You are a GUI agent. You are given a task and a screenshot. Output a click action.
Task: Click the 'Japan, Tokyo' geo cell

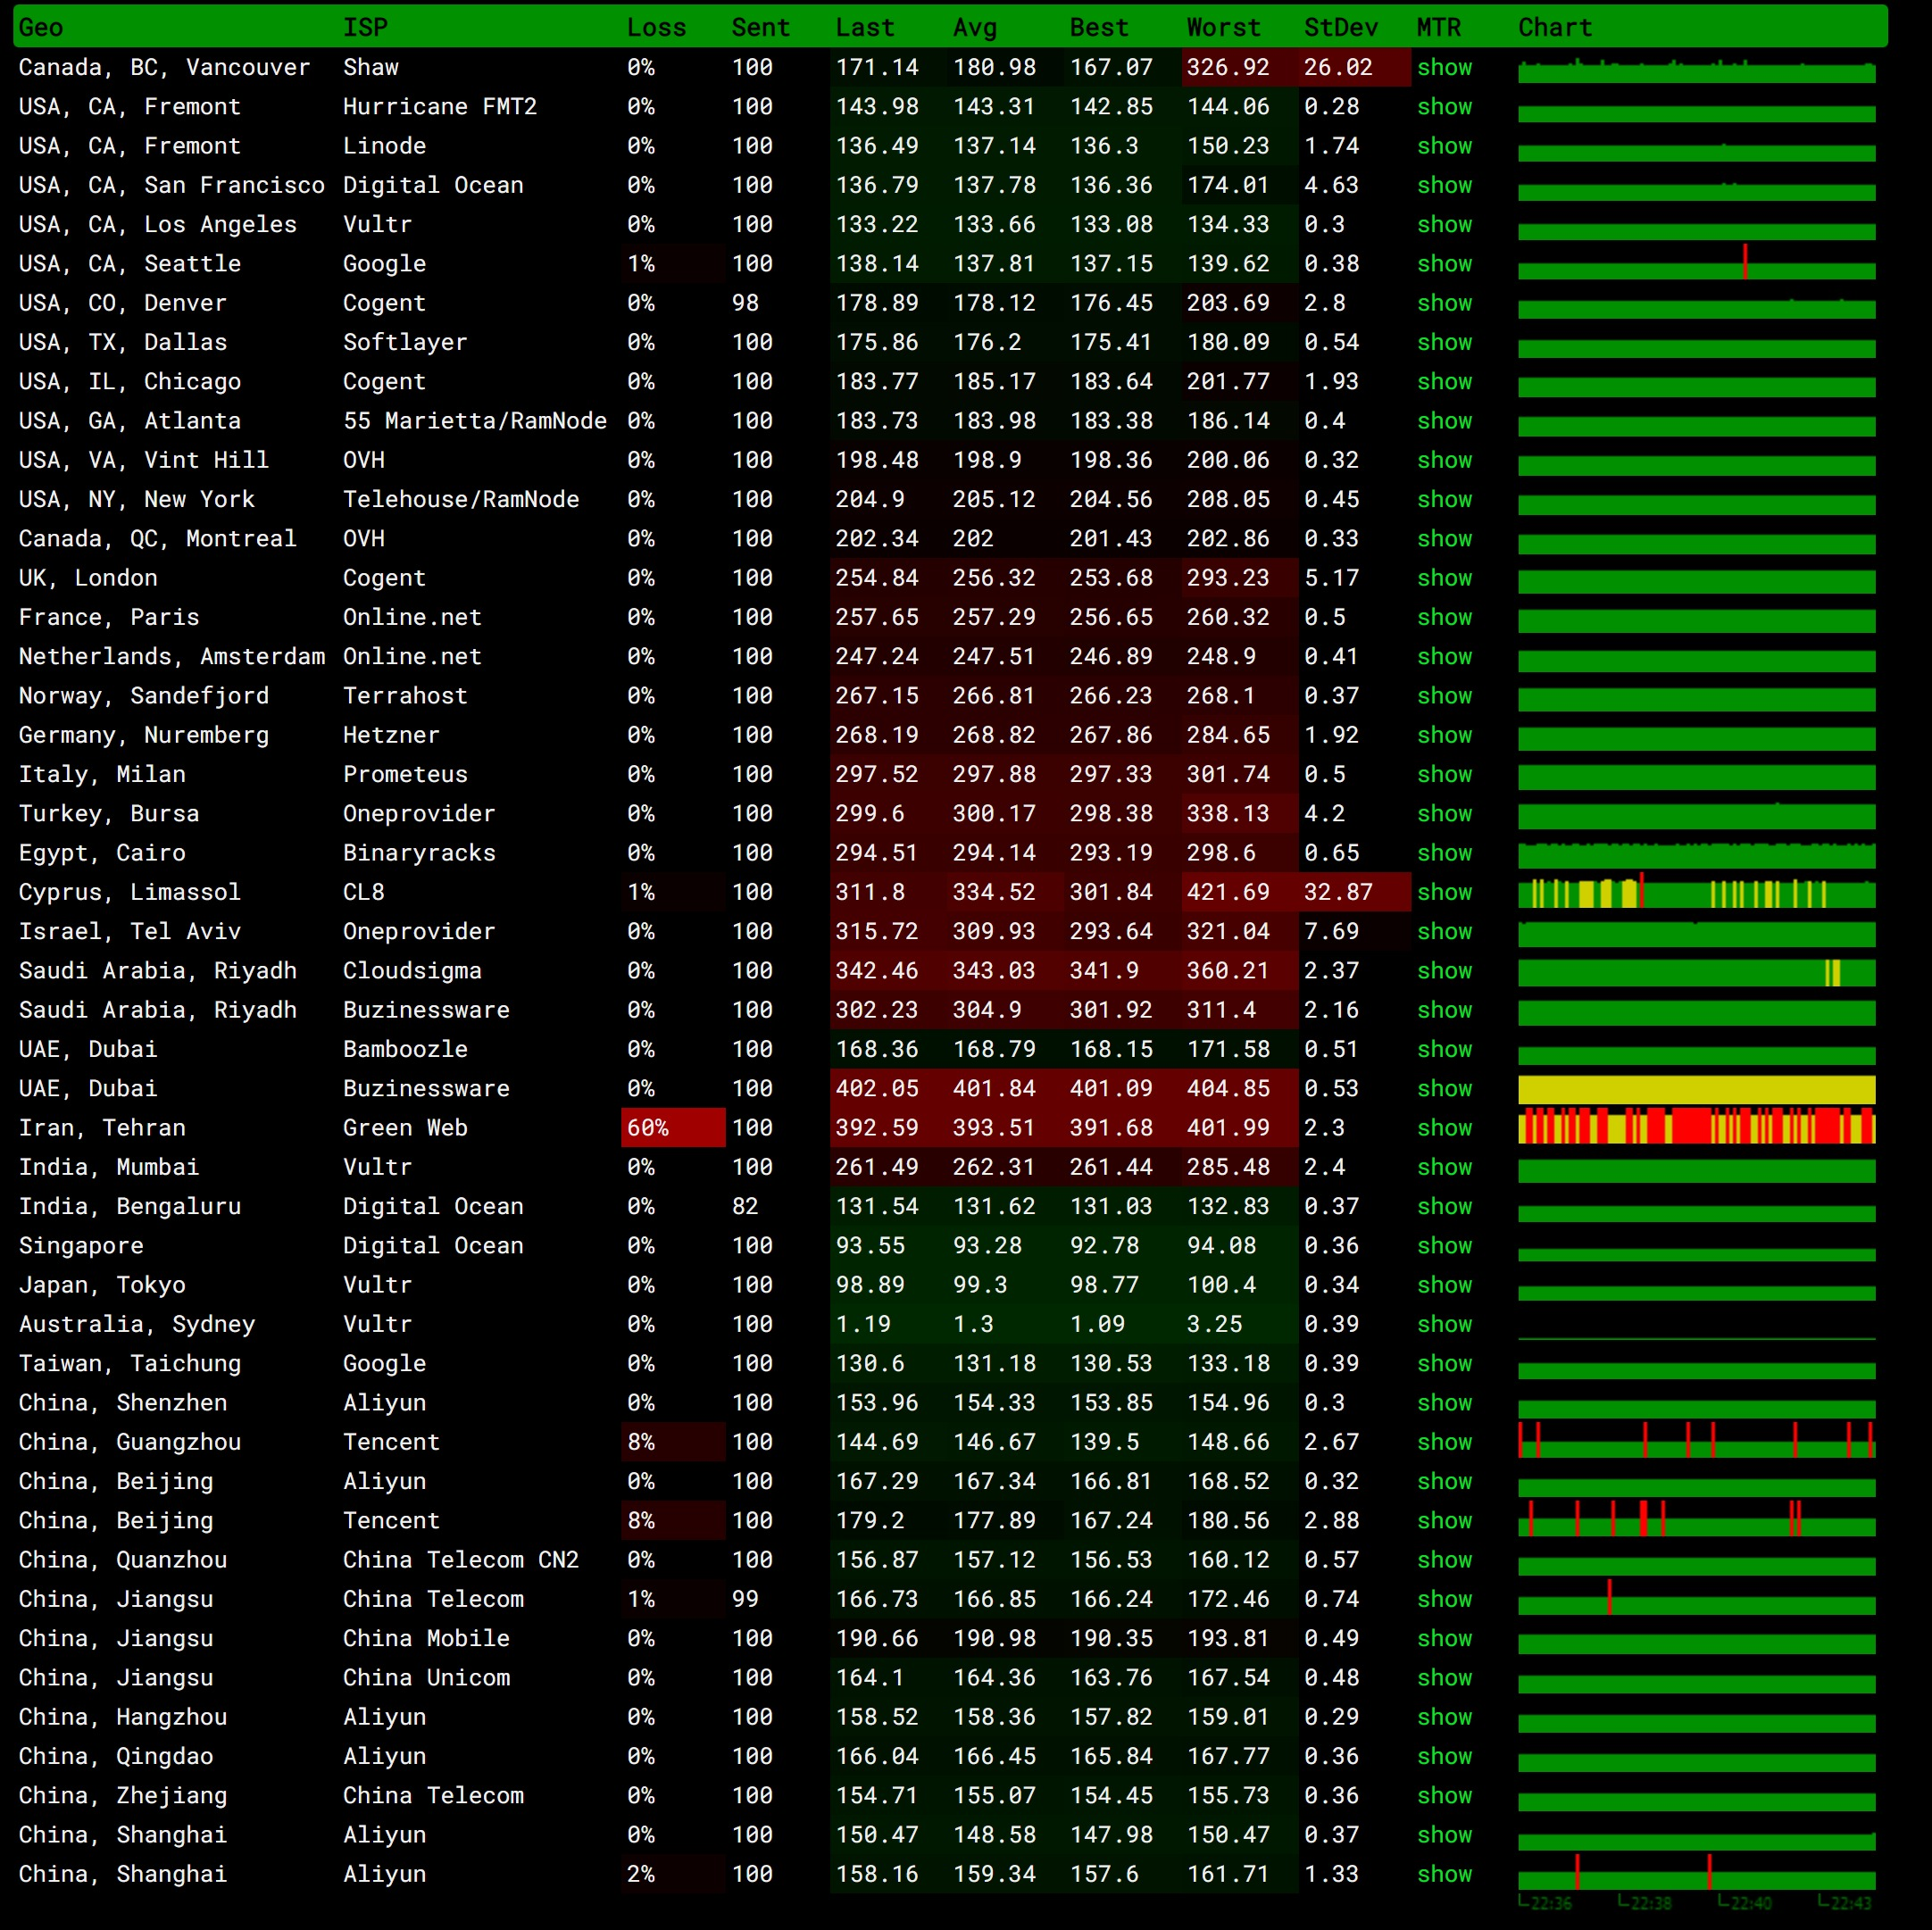click(x=102, y=1285)
